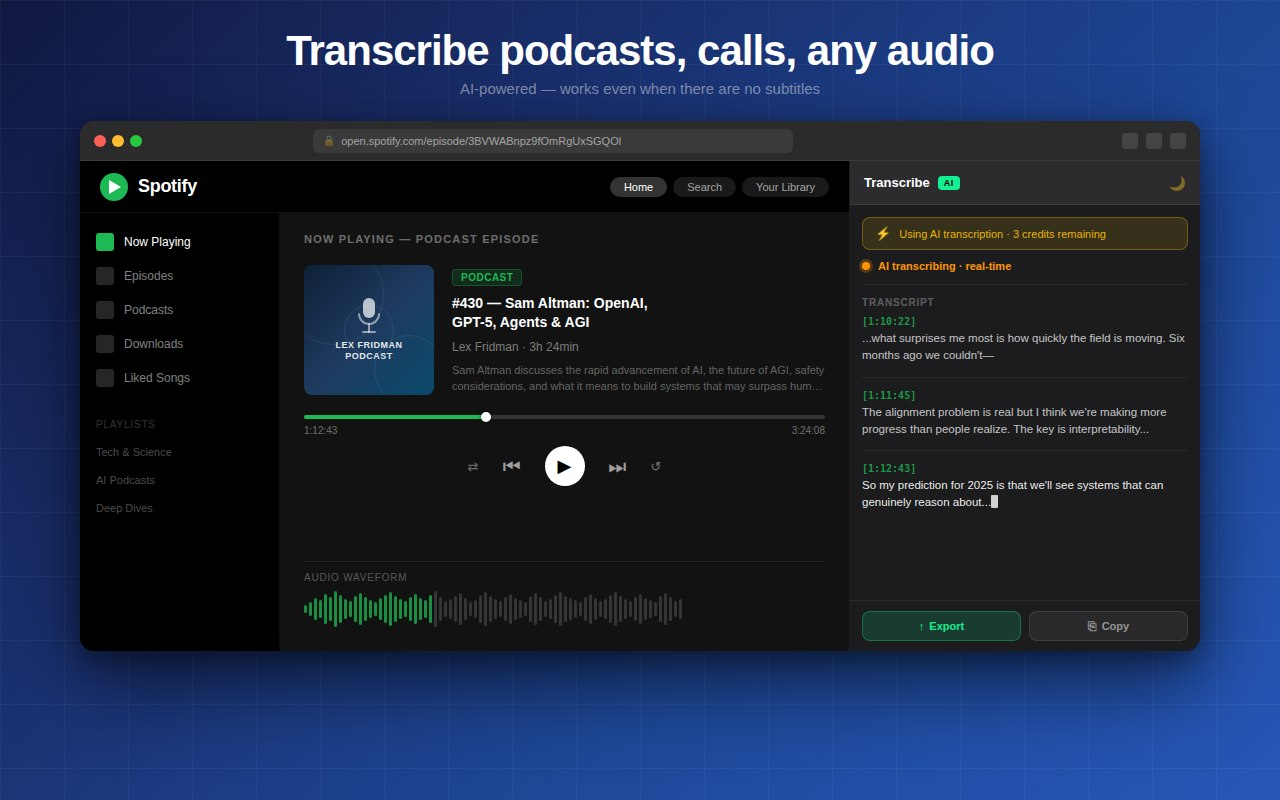Select the AI Podcasts playlist
Viewport: 1280px width, 800px height.
click(126, 480)
